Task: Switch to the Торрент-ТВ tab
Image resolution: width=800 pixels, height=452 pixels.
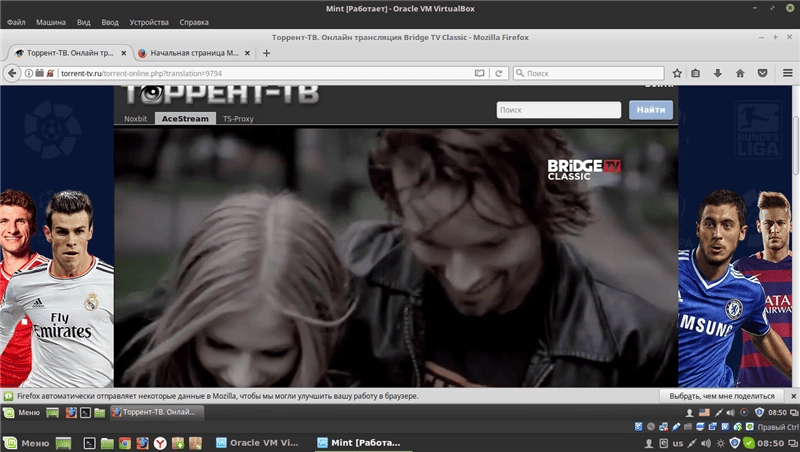Action: tap(70, 53)
